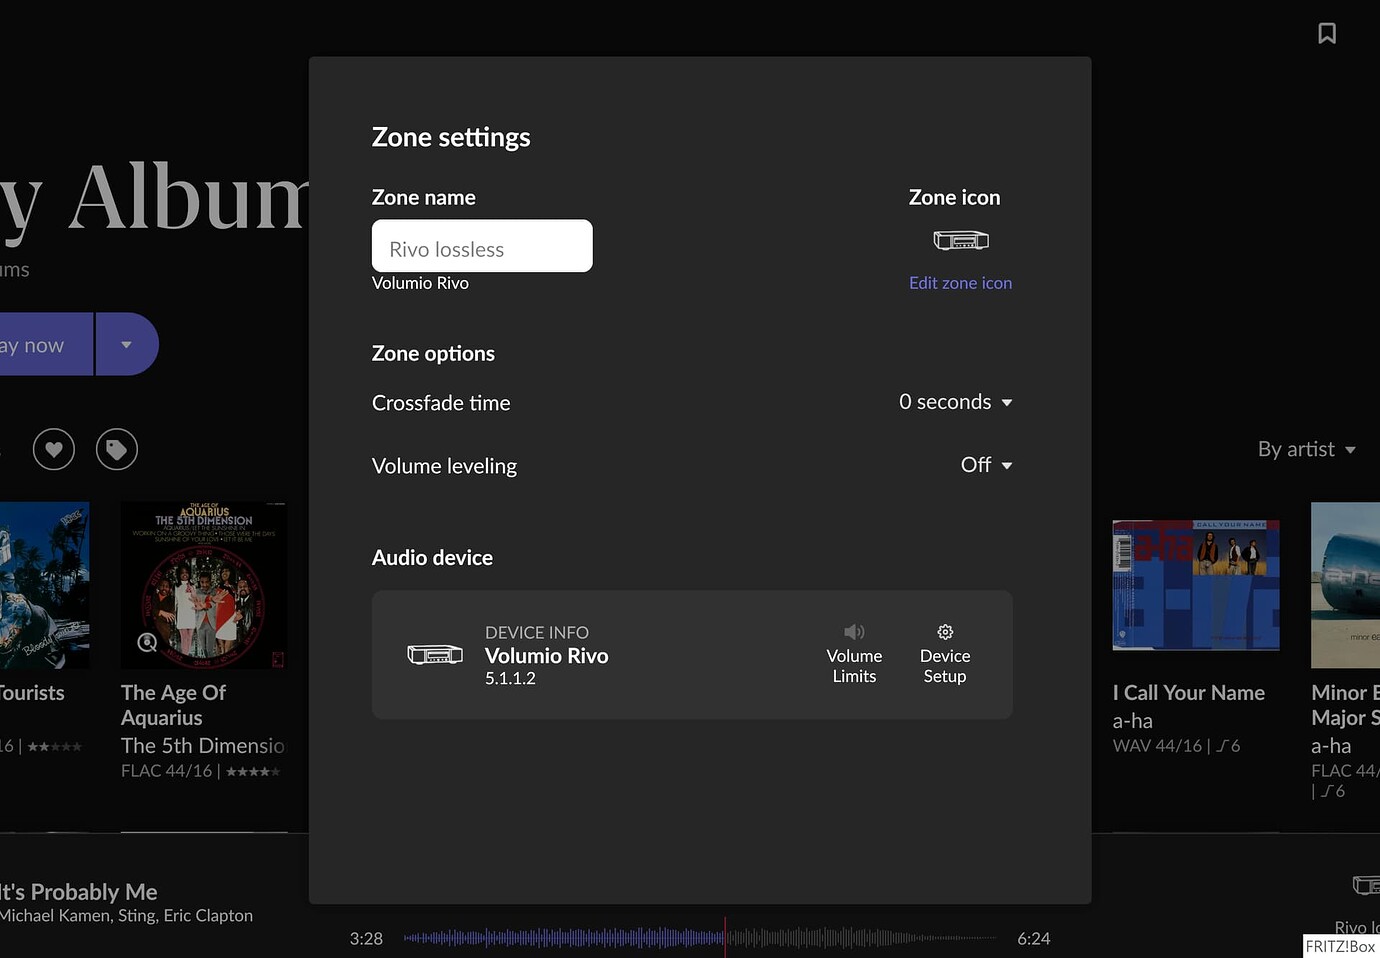
Task: Open the I Call Your Name album cover
Action: pos(1195,585)
